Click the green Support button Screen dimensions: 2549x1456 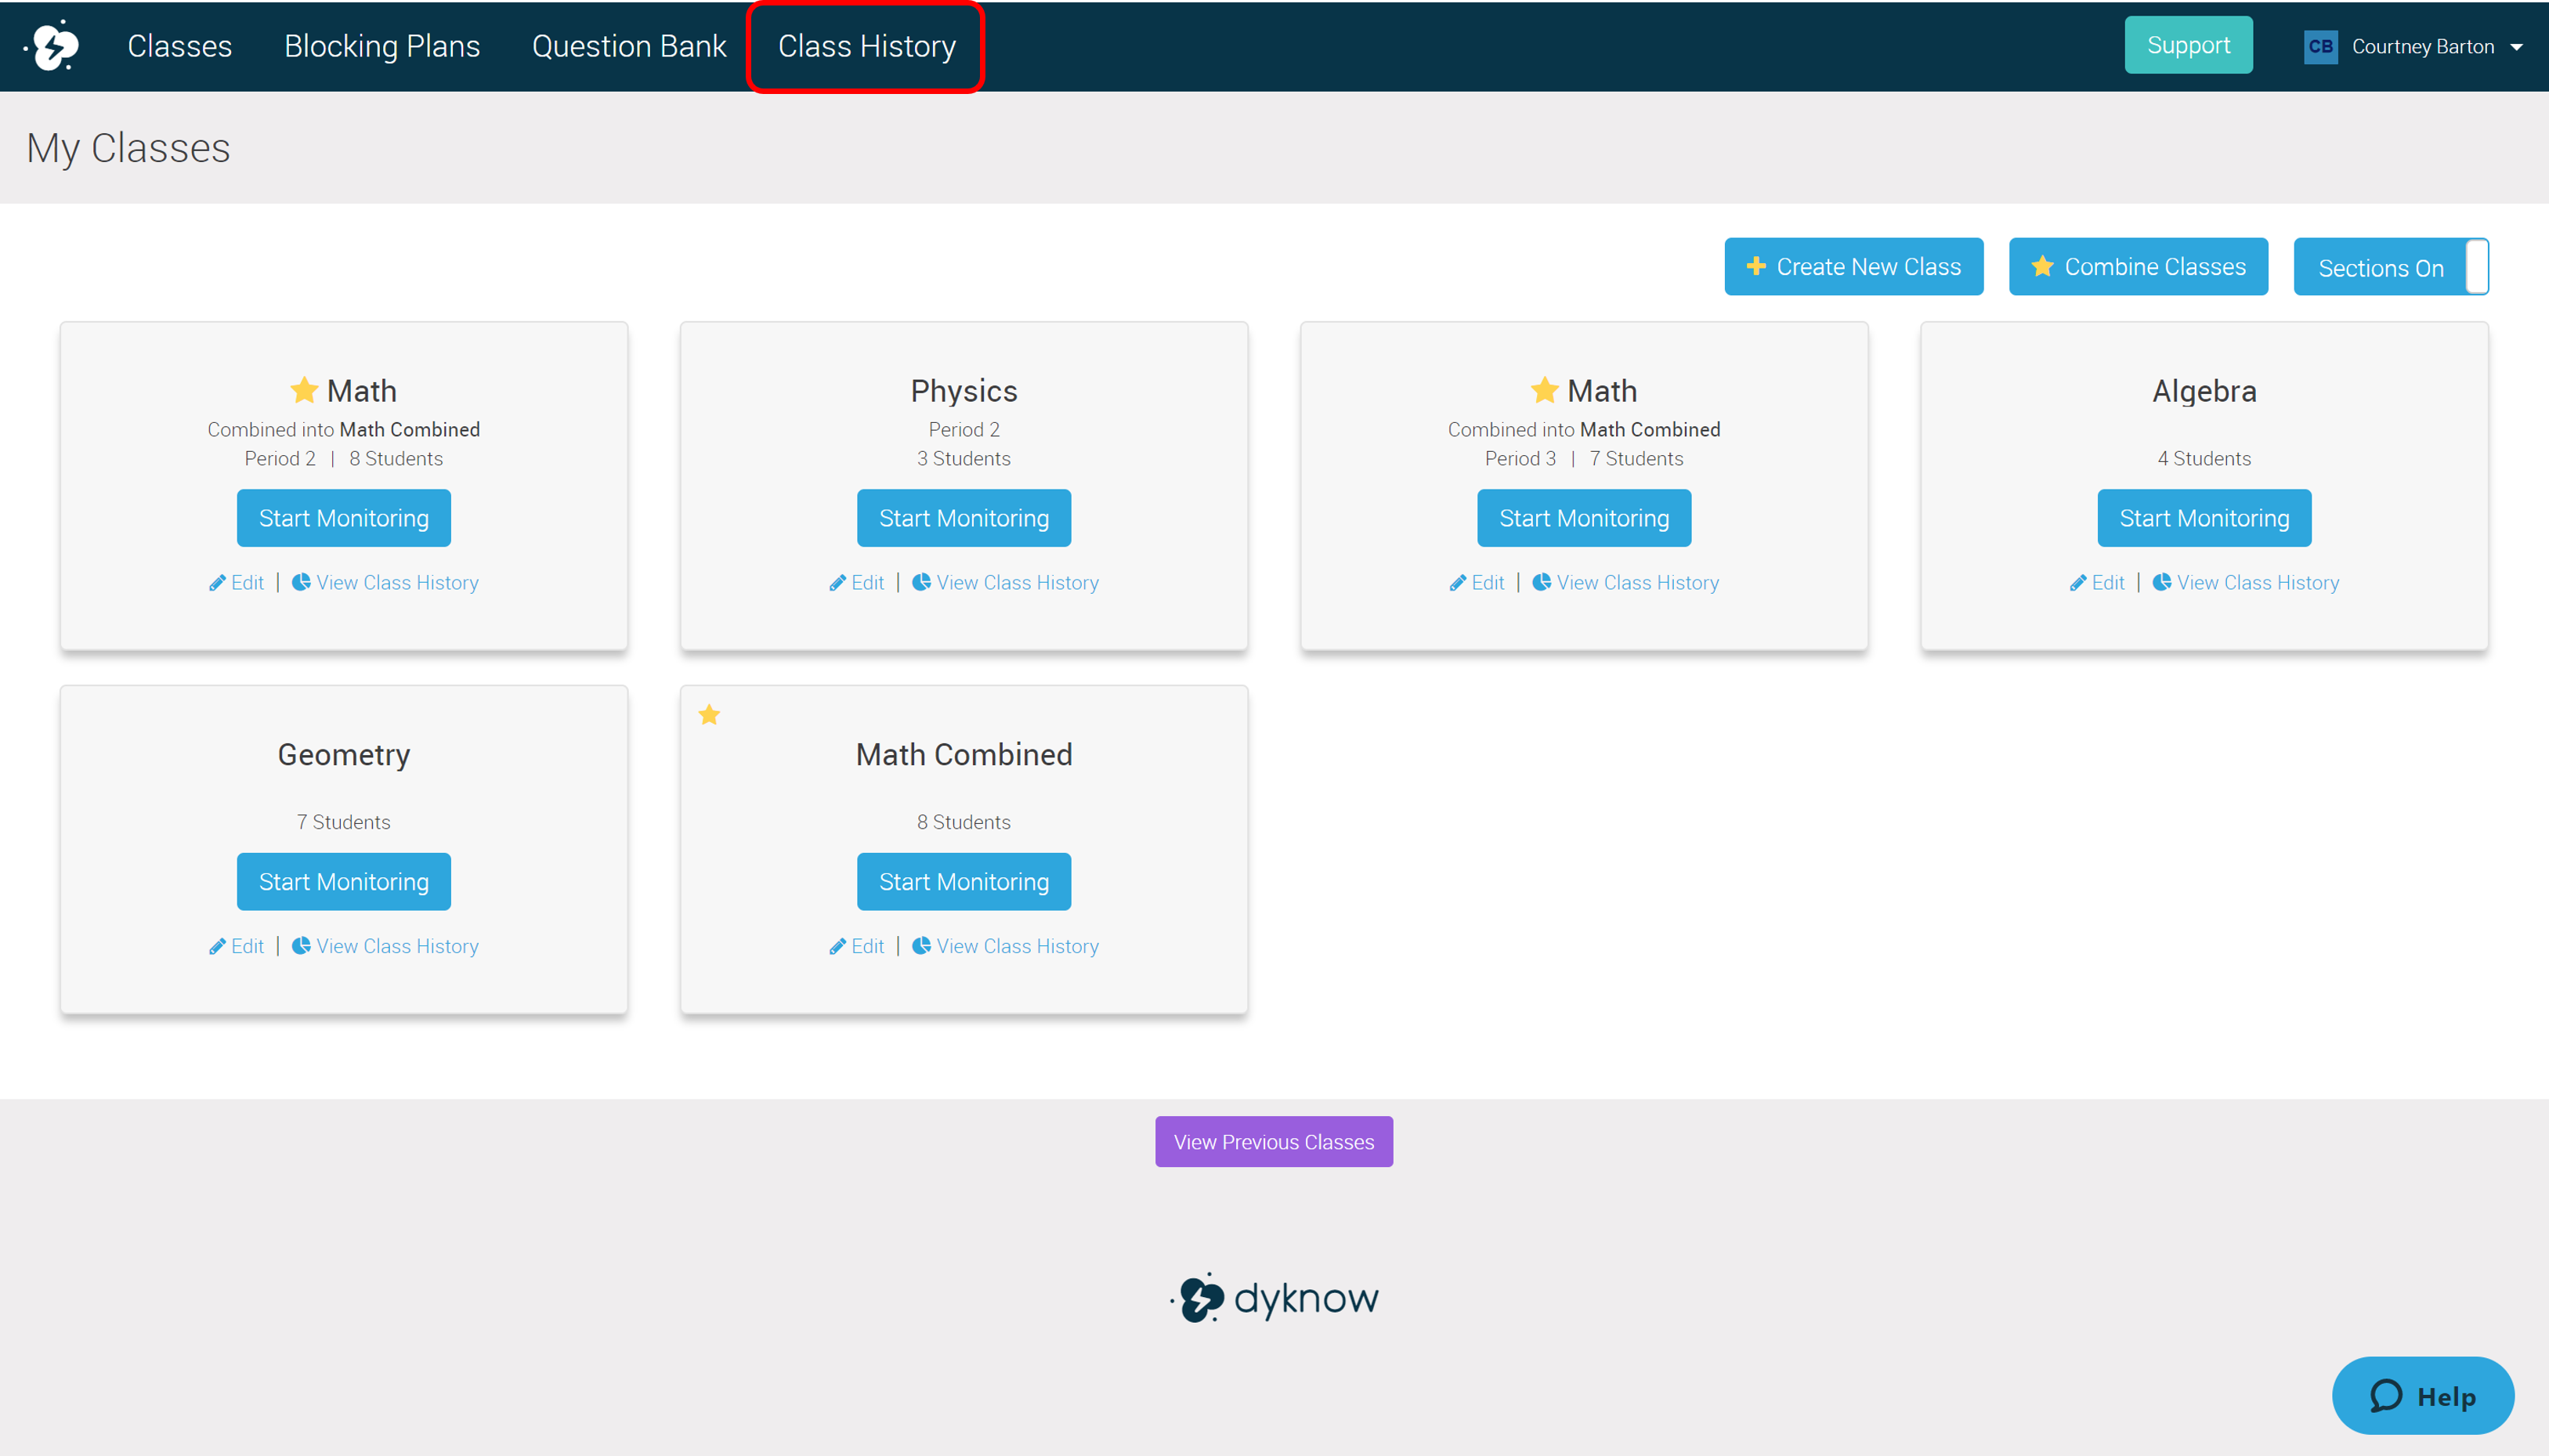click(2188, 45)
